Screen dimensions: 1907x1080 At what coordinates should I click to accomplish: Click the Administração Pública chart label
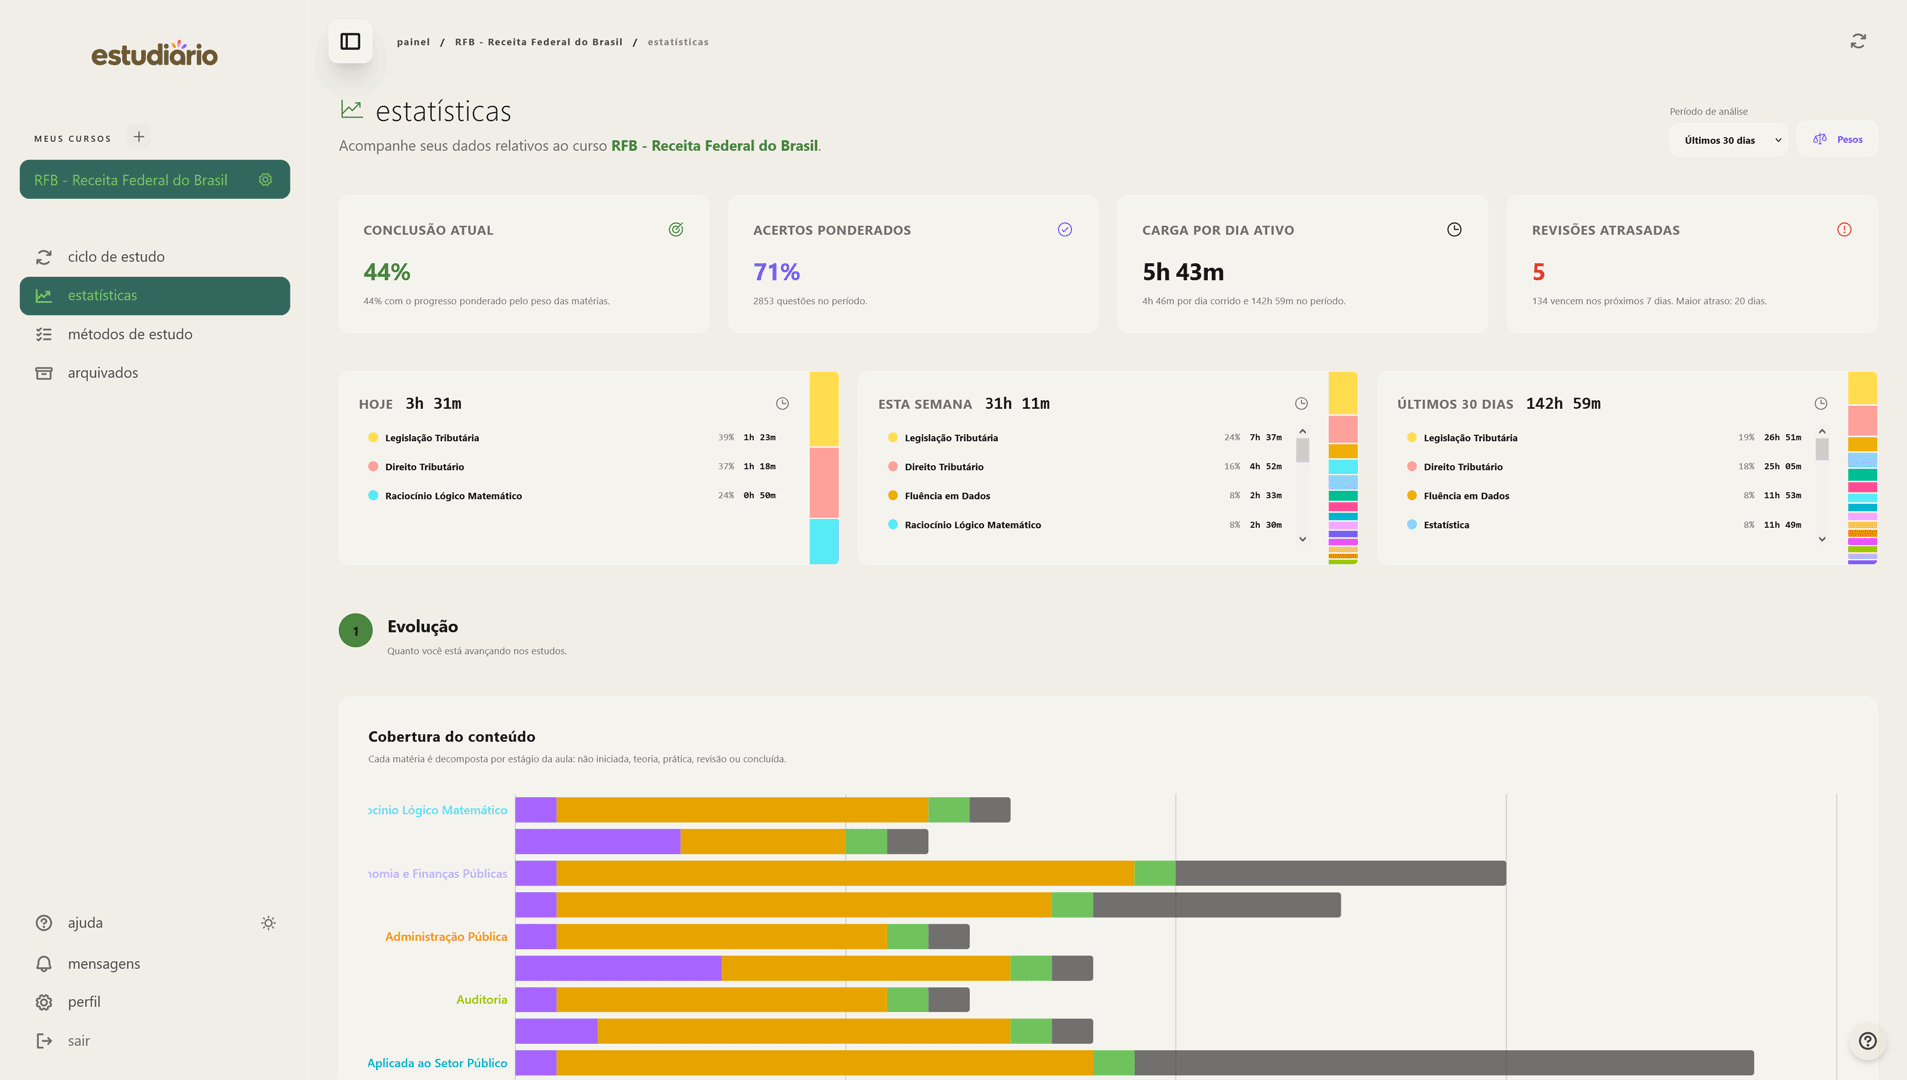(446, 937)
